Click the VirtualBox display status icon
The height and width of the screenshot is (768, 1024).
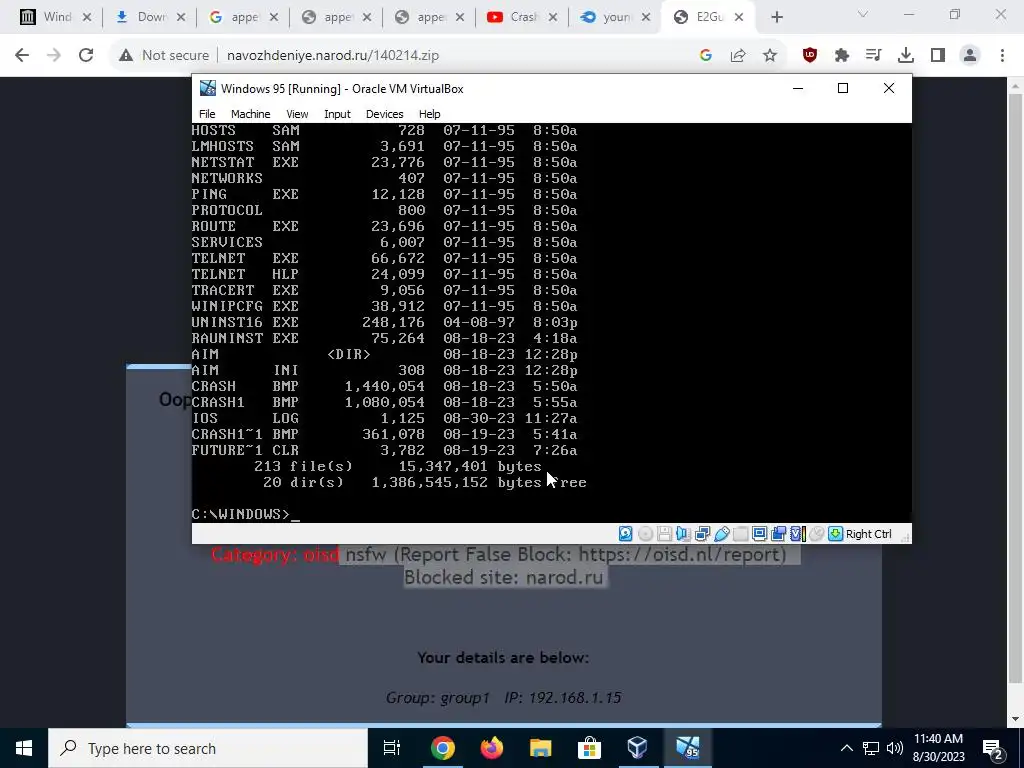[760, 534]
